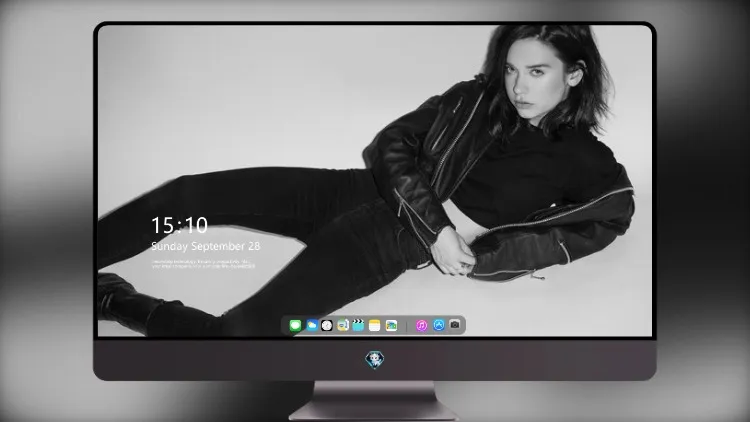This screenshot has height=422, width=750.
Task: Open the green Messages app in dock
Action: pyautogui.click(x=296, y=326)
